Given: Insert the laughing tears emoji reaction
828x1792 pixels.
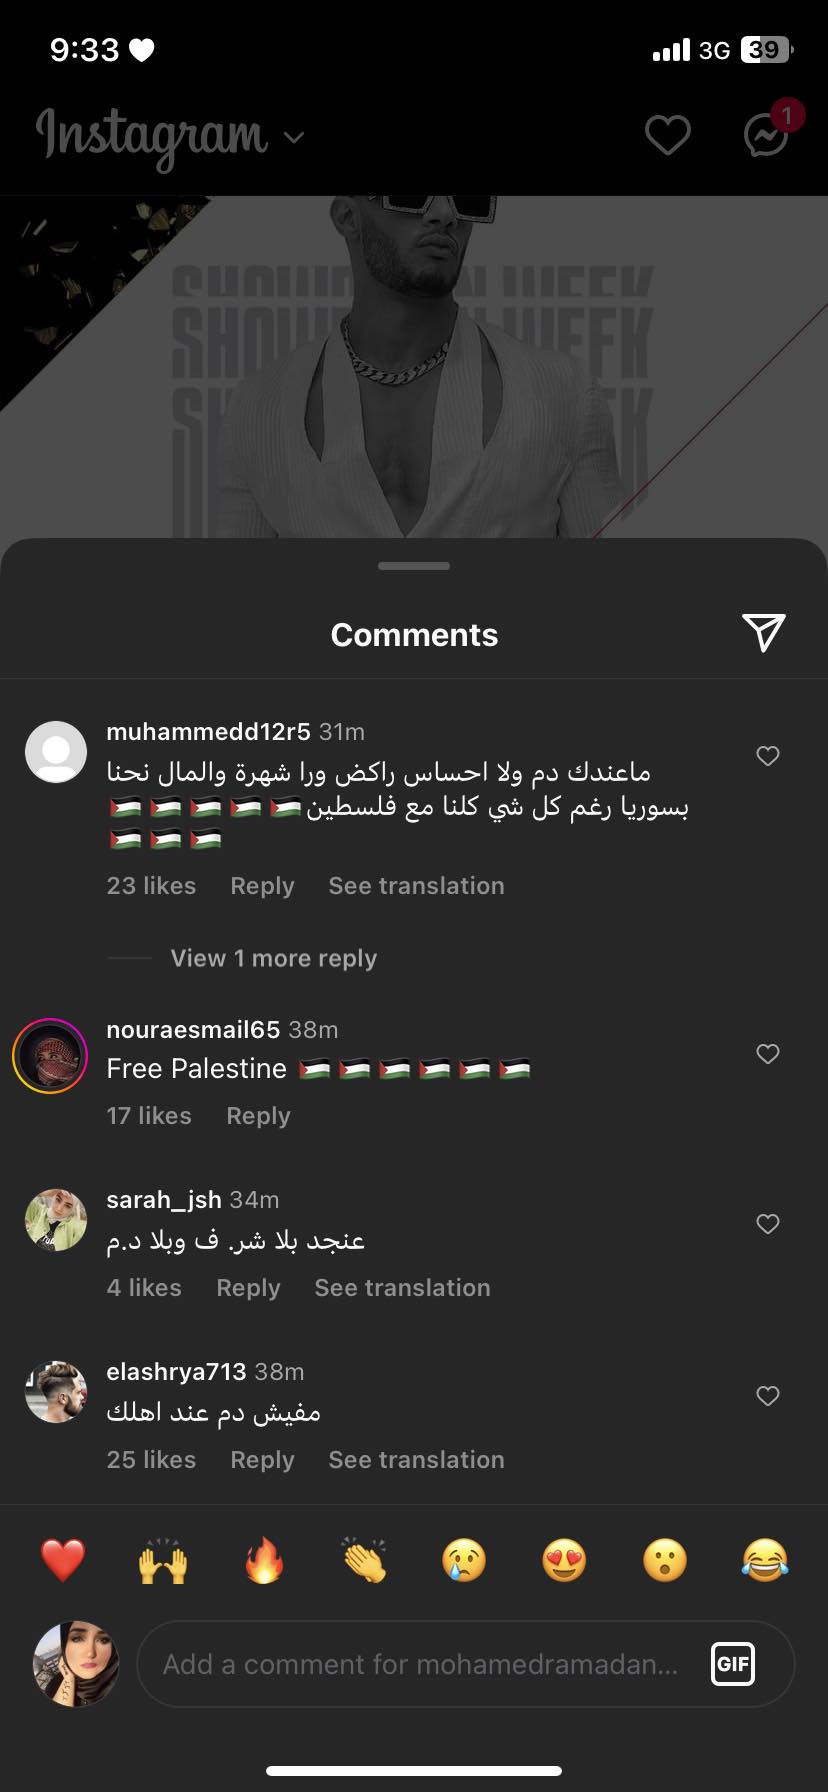Looking at the screenshot, I should (x=765, y=1560).
